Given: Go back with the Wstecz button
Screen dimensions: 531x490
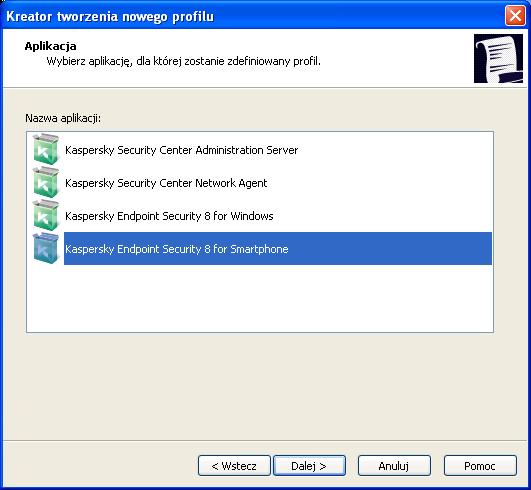Looking at the screenshot, I should pyautogui.click(x=234, y=466).
